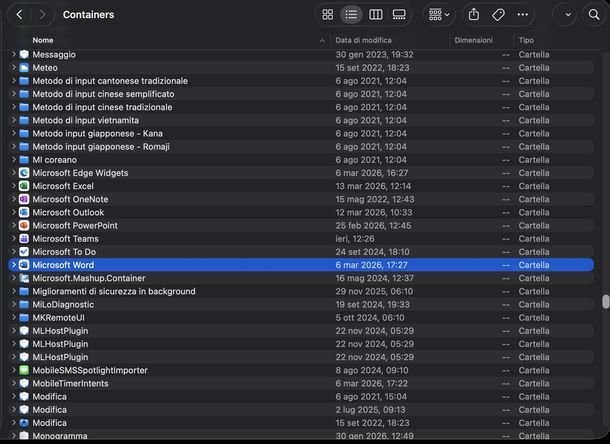Click the MobileSMSSpotlightImporter green icon

tap(24, 370)
